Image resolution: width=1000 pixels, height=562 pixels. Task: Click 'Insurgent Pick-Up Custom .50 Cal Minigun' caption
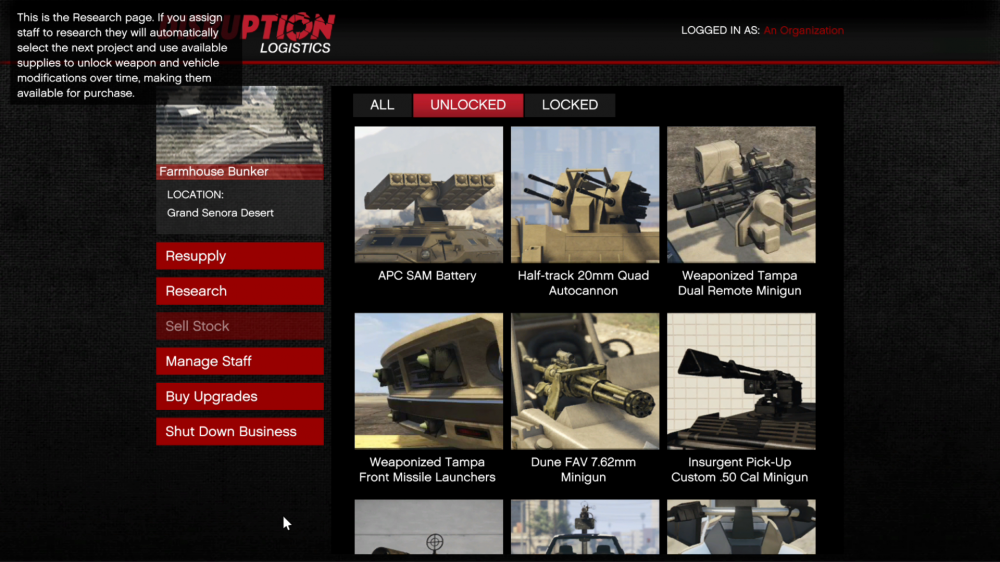(x=740, y=470)
